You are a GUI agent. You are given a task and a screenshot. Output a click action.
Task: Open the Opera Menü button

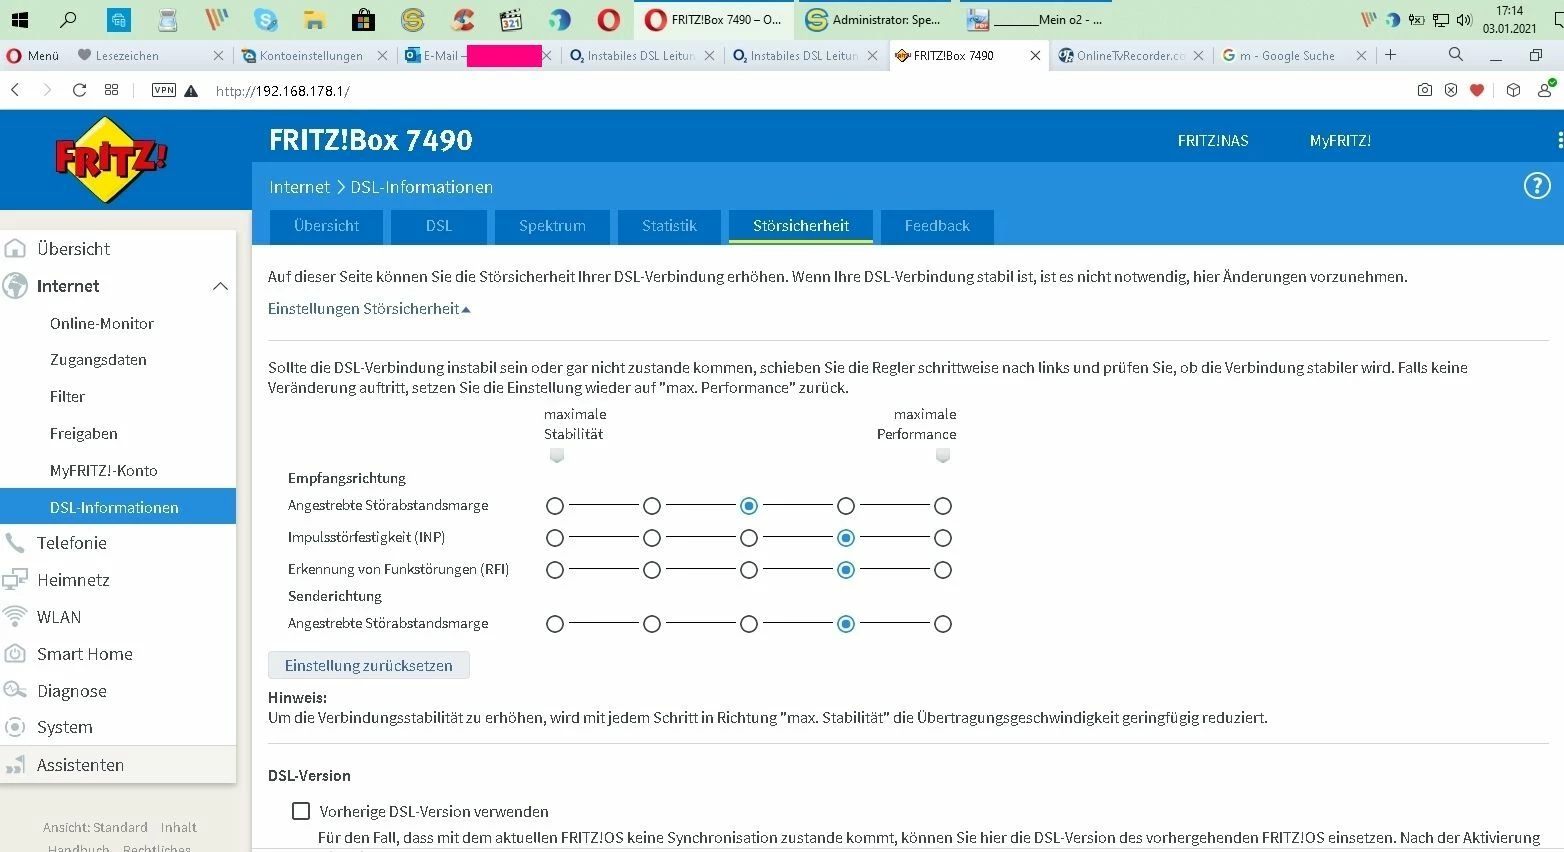[33, 56]
